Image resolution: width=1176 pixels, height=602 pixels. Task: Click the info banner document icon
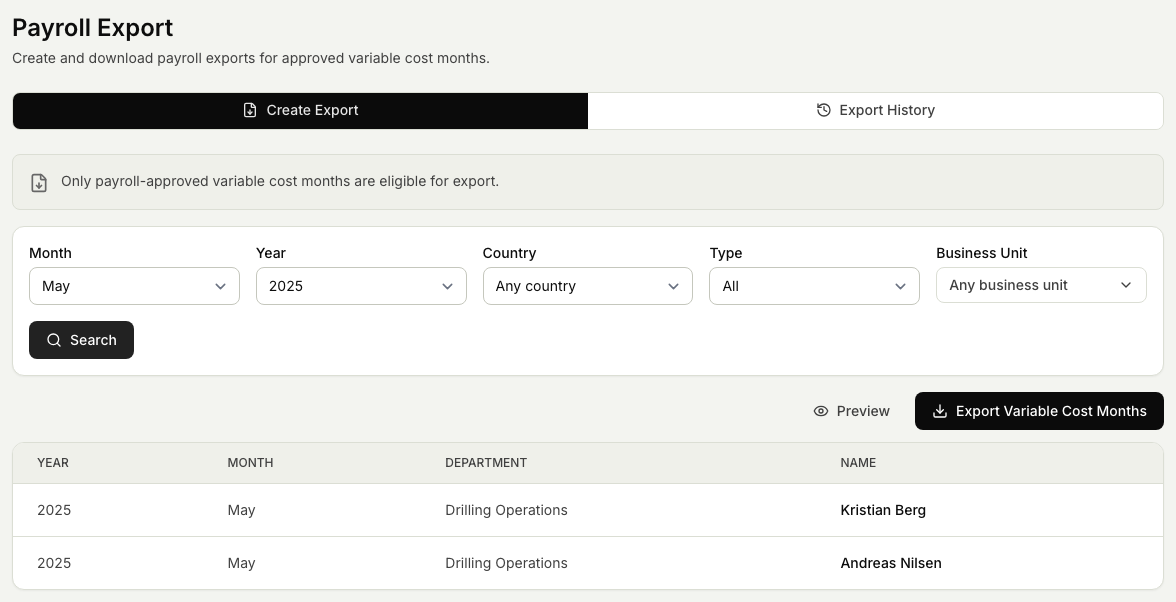39,182
